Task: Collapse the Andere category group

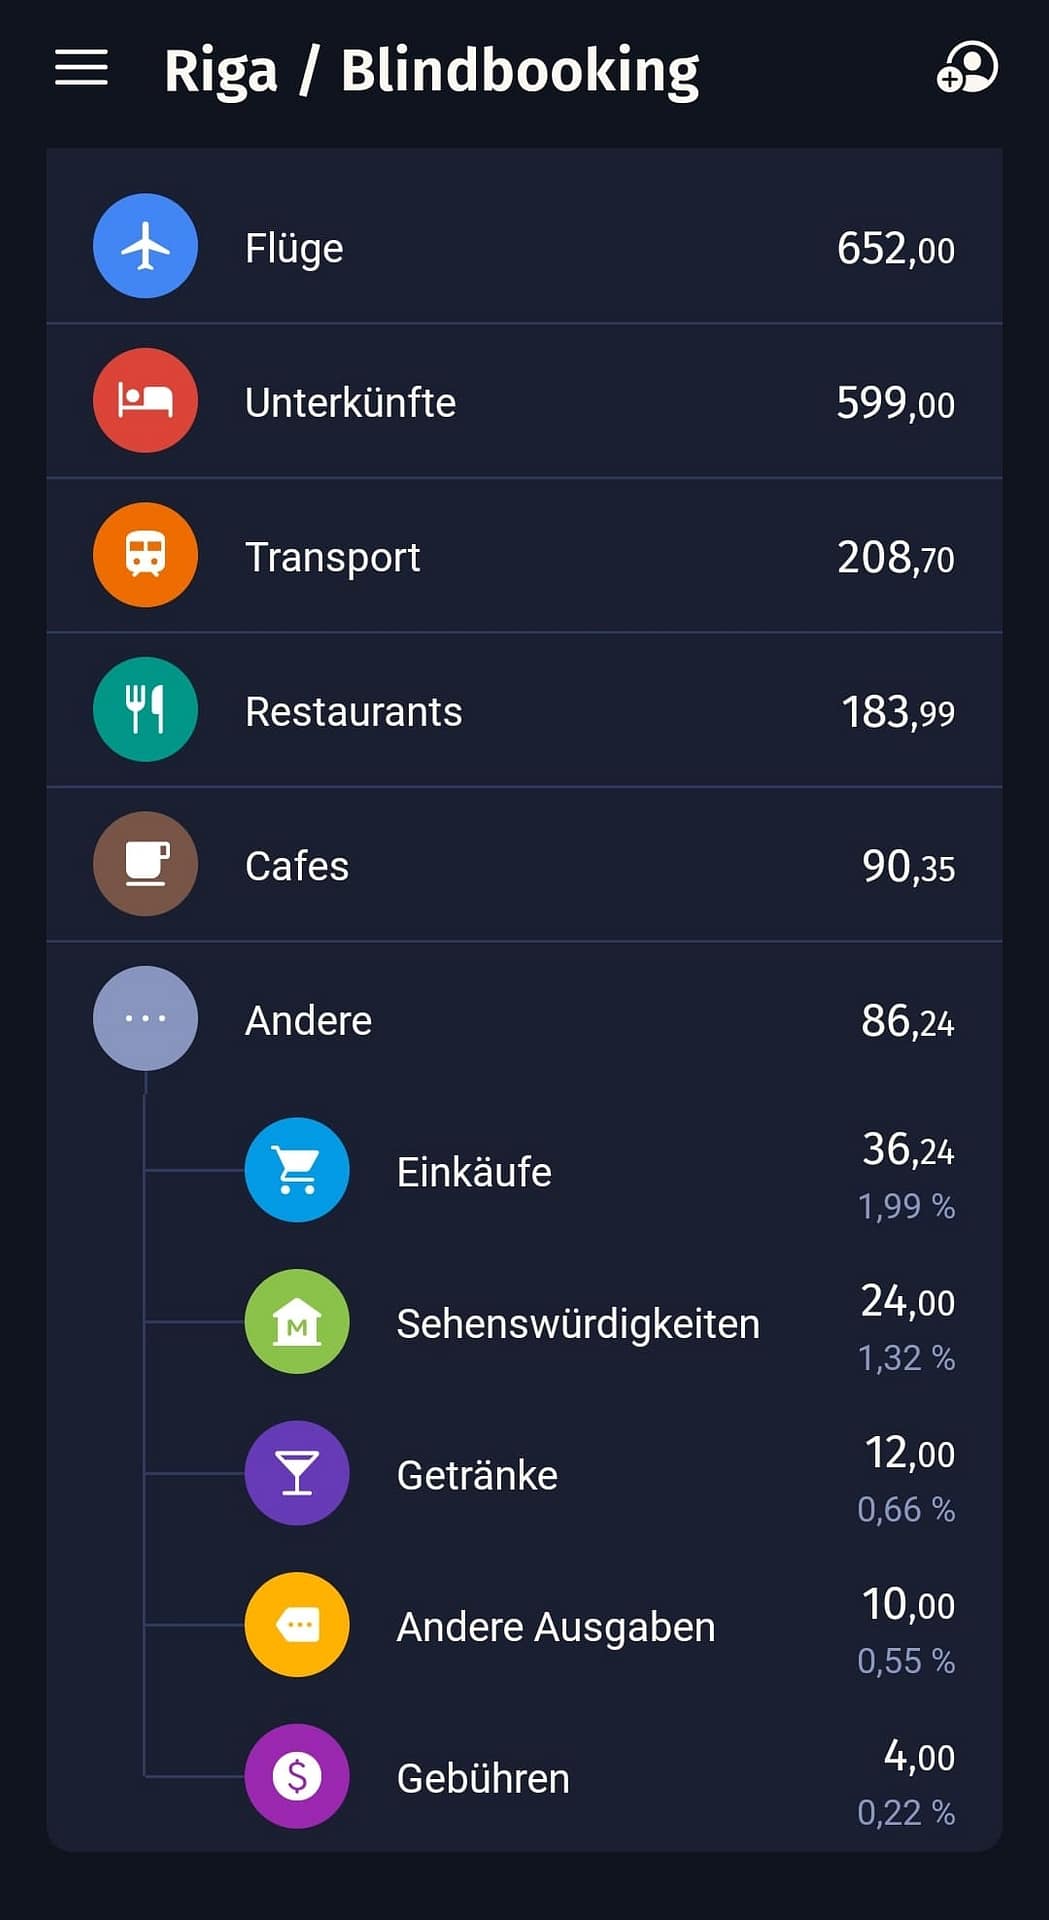Action: pyautogui.click(x=145, y=1019)
